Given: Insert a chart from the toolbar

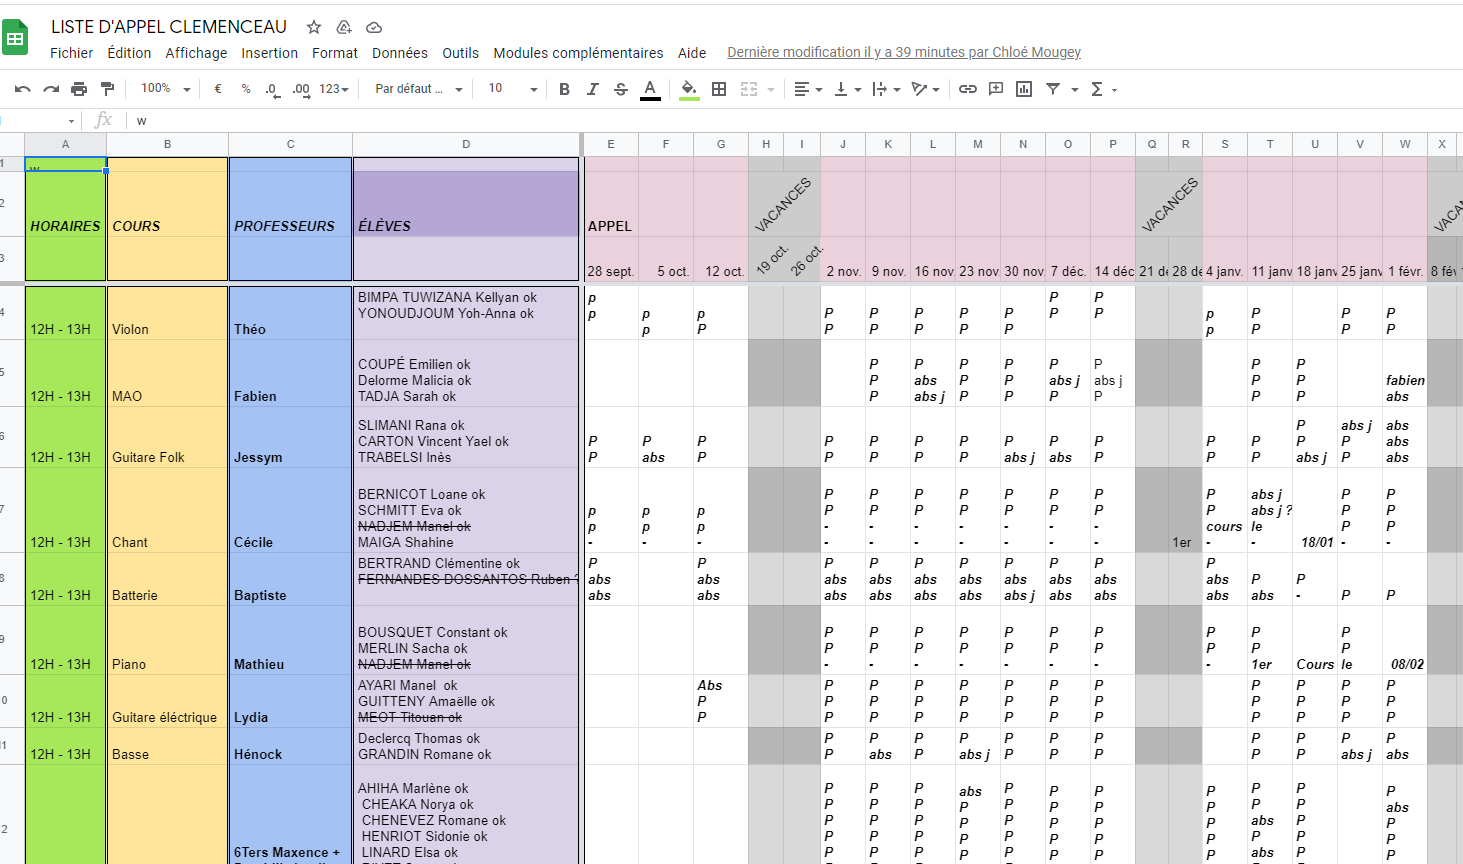Looking at the screenshot, I should click(1024, 89).
